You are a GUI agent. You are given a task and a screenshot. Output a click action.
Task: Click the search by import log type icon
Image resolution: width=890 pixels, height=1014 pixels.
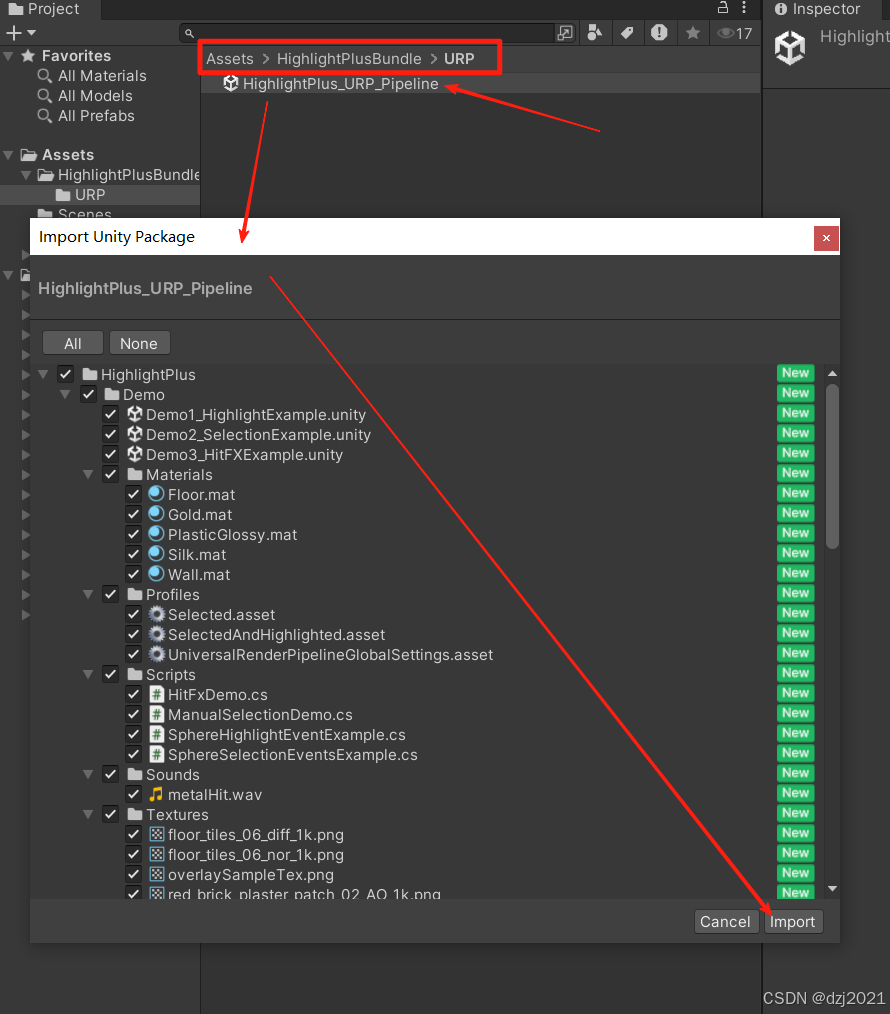click(659, 33)
